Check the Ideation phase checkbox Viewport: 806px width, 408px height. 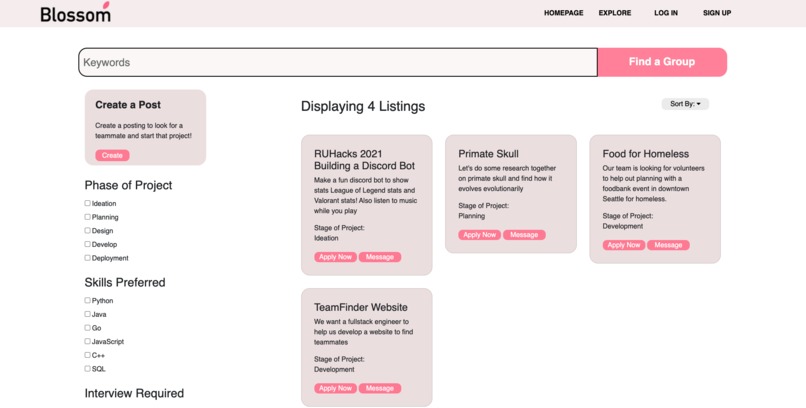pyautogui.click(x=87, y=203)
